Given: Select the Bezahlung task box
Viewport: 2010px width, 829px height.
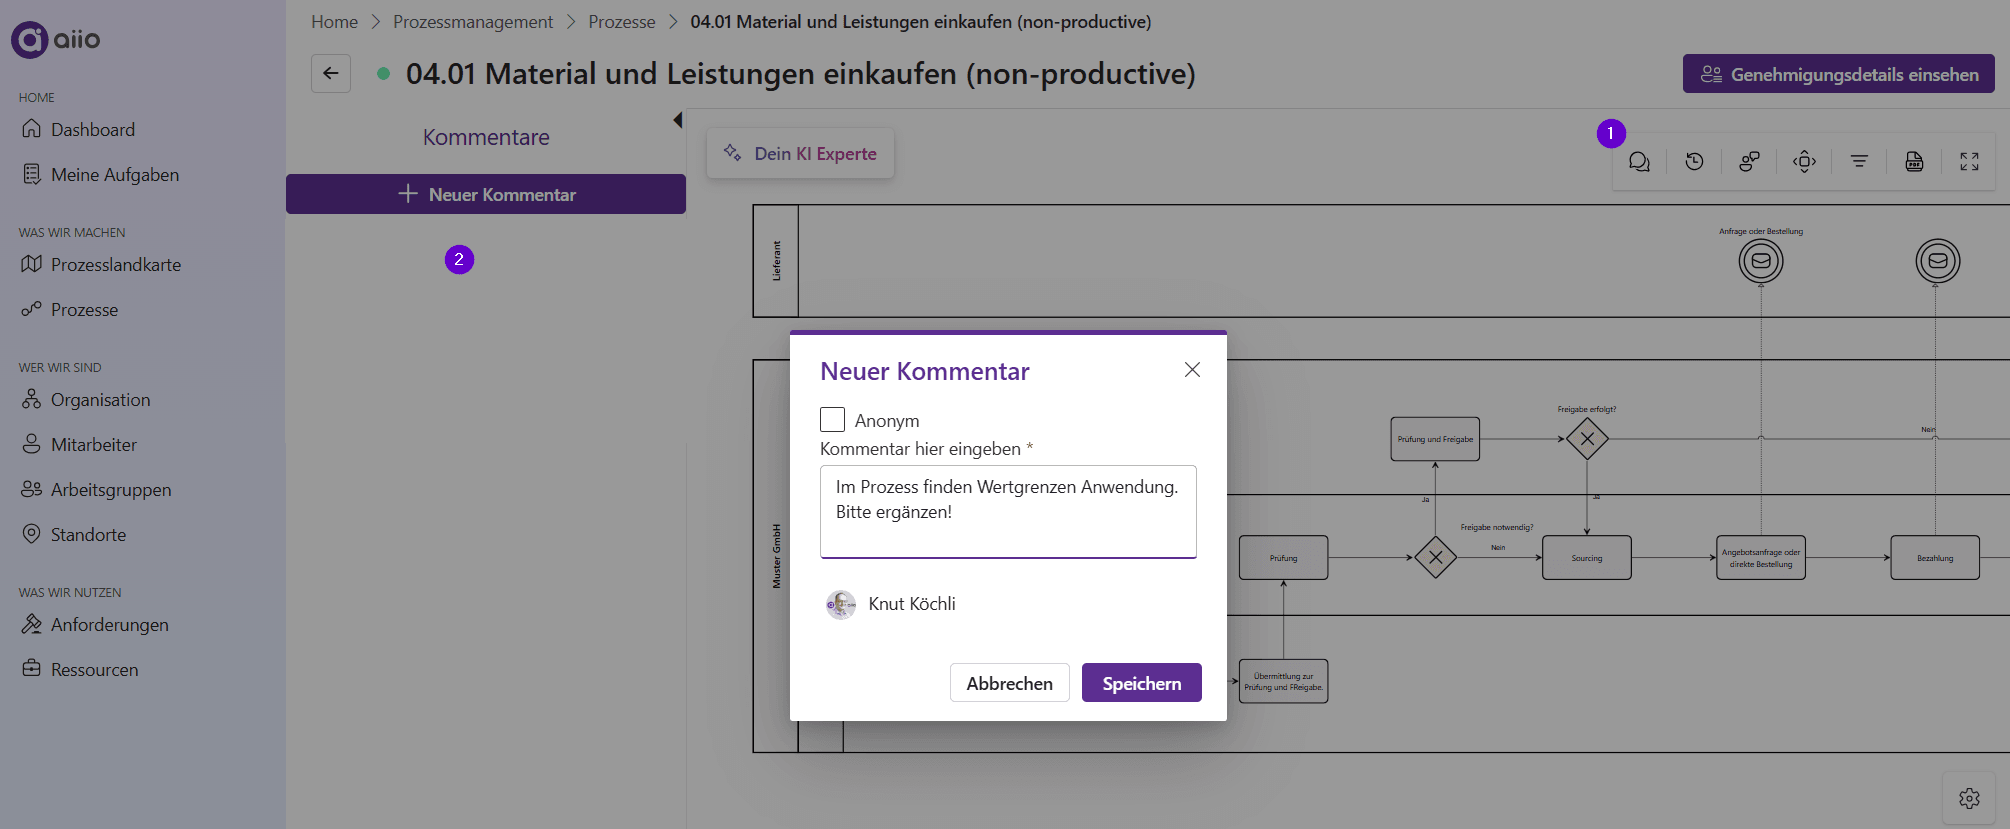Looking at the screenshot, I should point(1935,558).
